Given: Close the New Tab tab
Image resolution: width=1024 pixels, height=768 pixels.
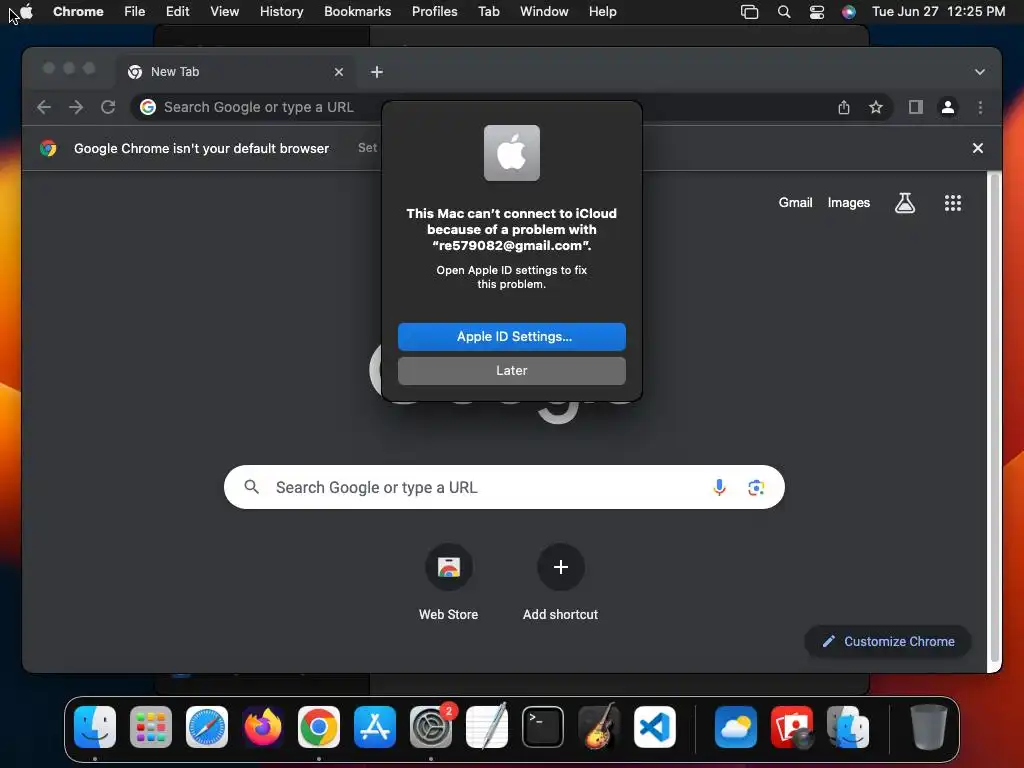Looking at the screenshot, I should tap(339, 72).
